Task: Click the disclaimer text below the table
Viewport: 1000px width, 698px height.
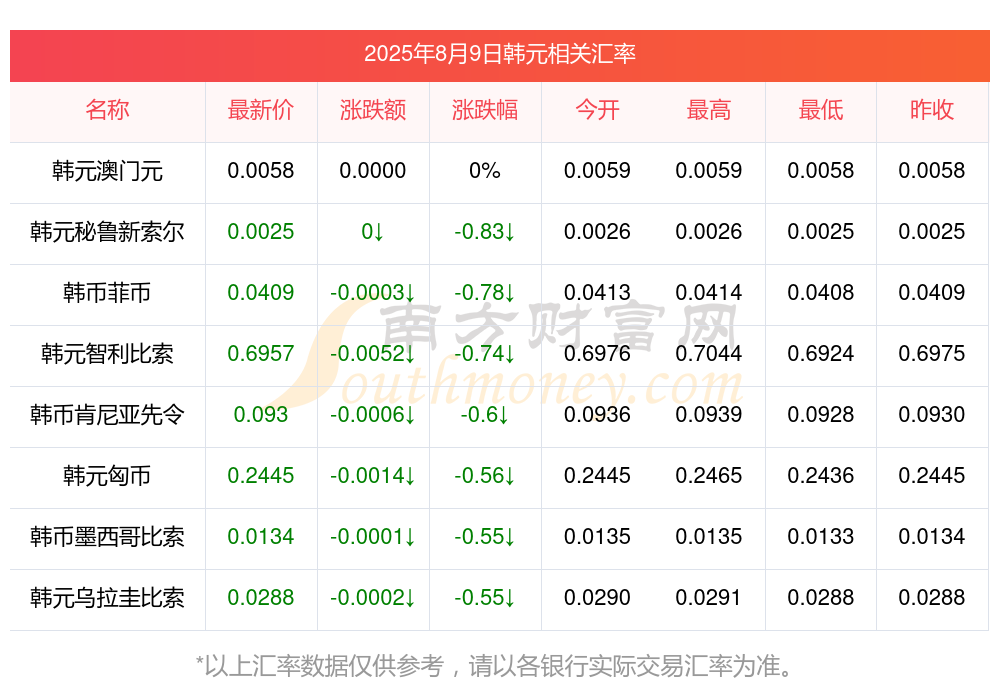Action: click(x=494, y=666)
